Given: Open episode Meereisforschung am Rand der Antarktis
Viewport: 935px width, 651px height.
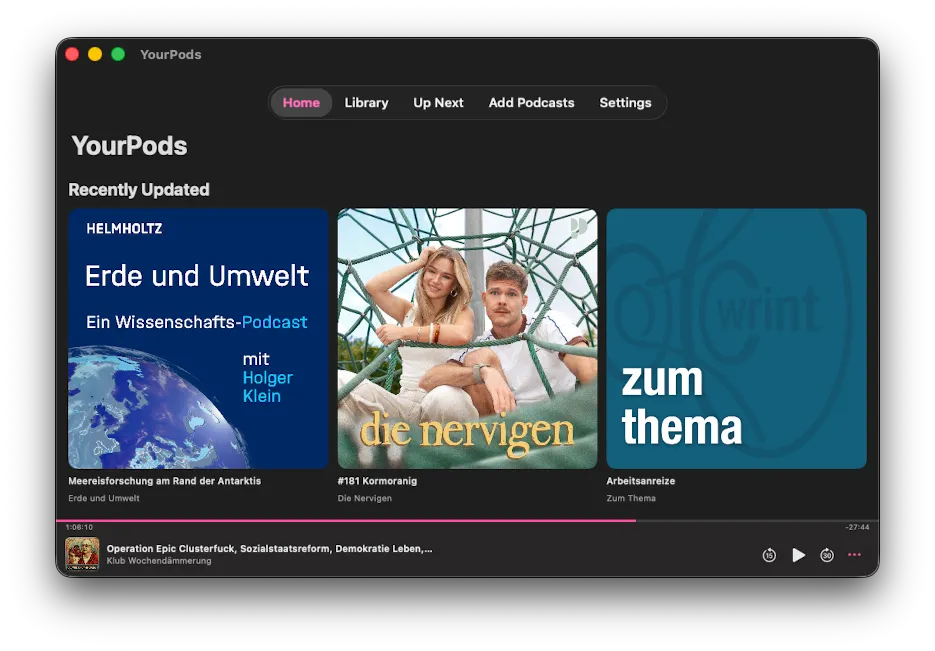Looking at the screenshot, I should pos(164,481).
